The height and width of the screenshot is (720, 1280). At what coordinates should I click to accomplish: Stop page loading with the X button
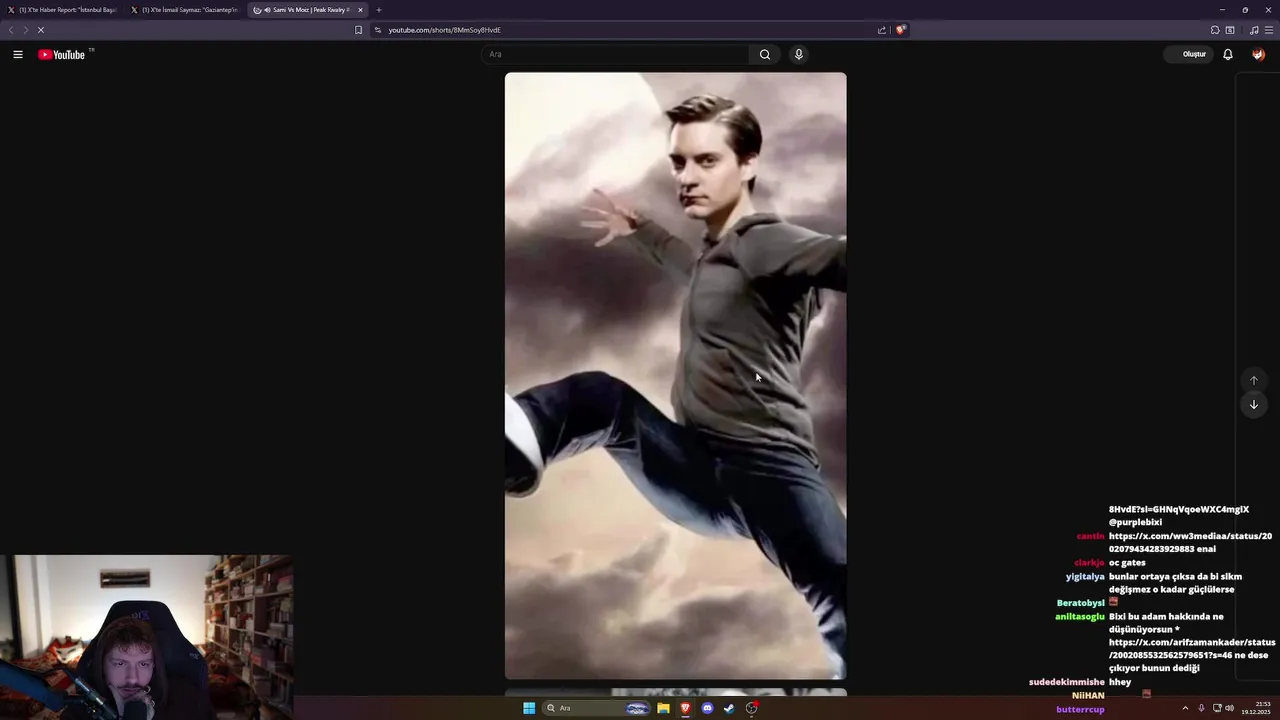pos(41,30)
